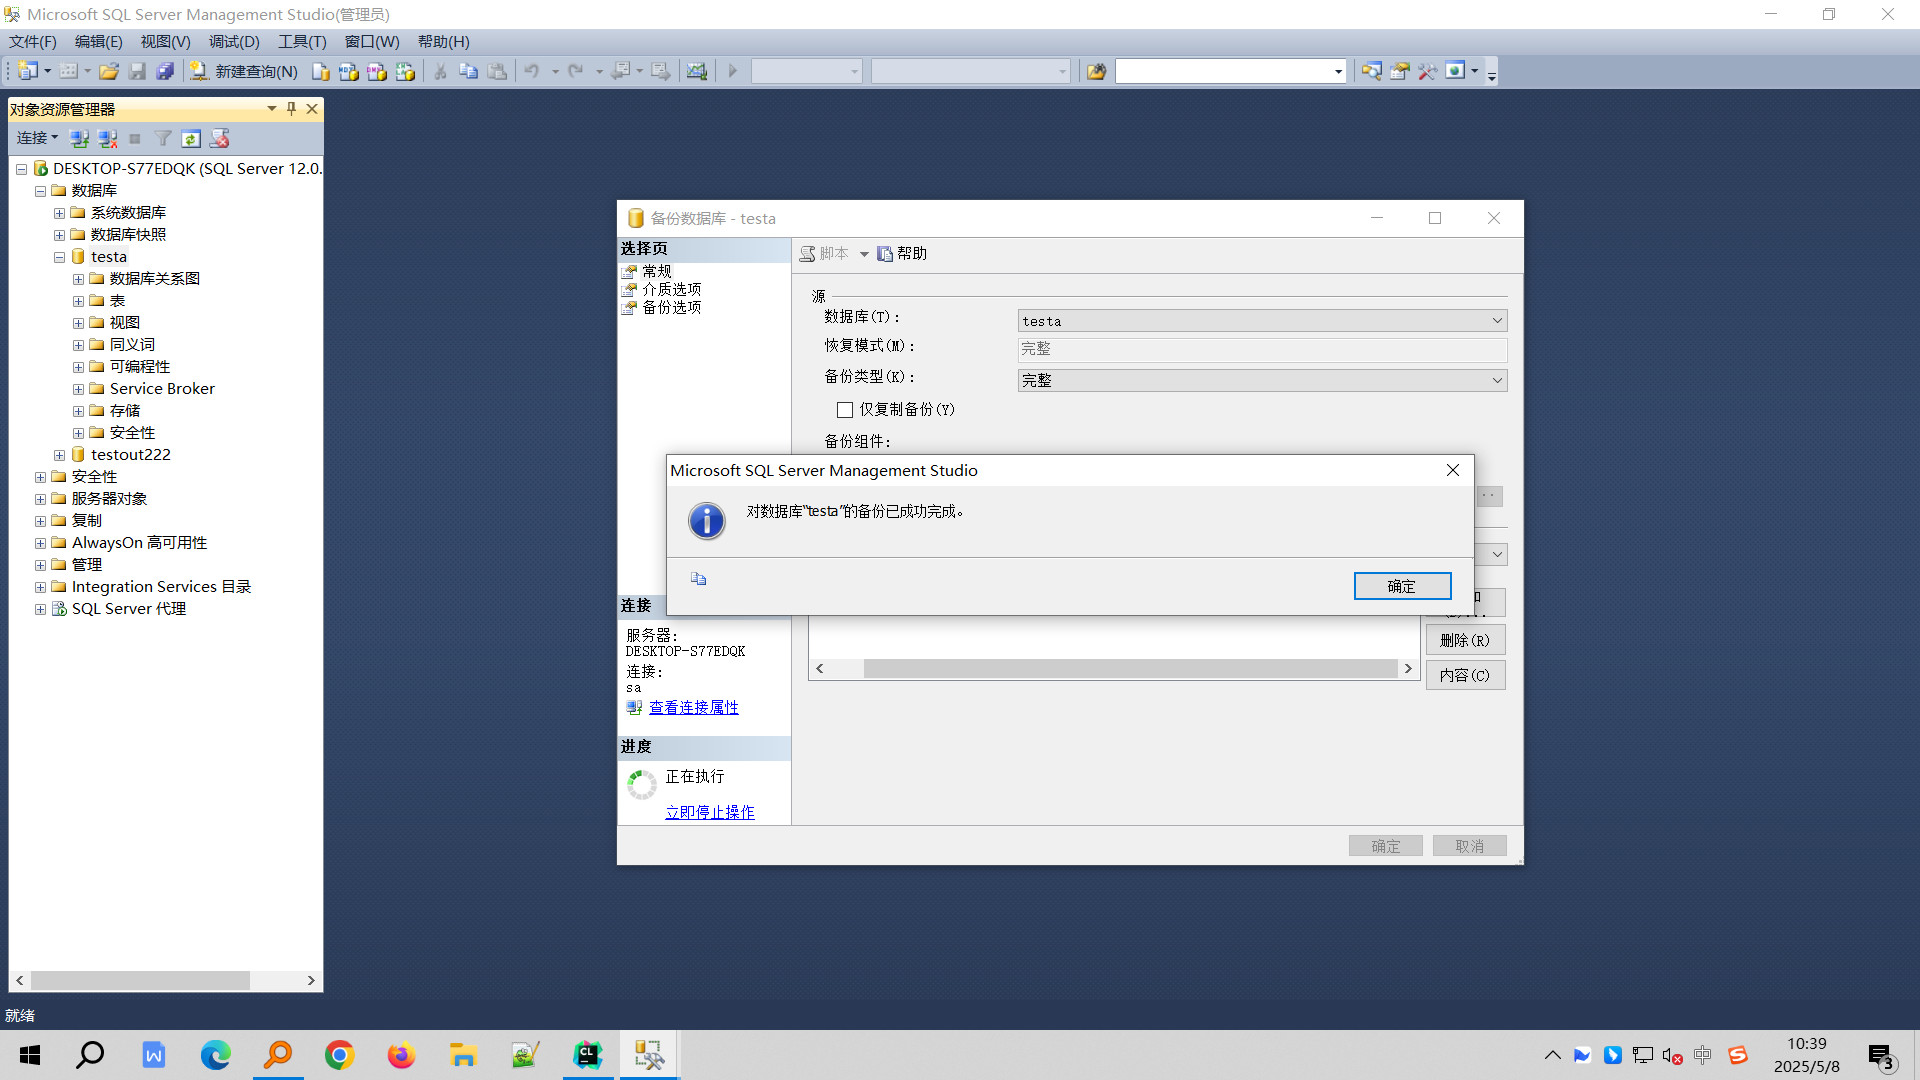Connect to a server in Object Explorer

[x=80, y=138]
